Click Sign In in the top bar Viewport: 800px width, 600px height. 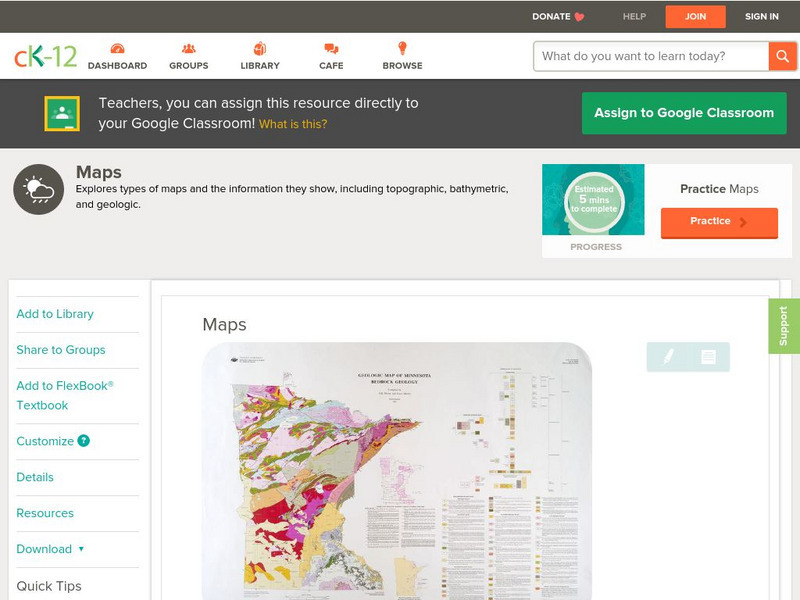762,16
